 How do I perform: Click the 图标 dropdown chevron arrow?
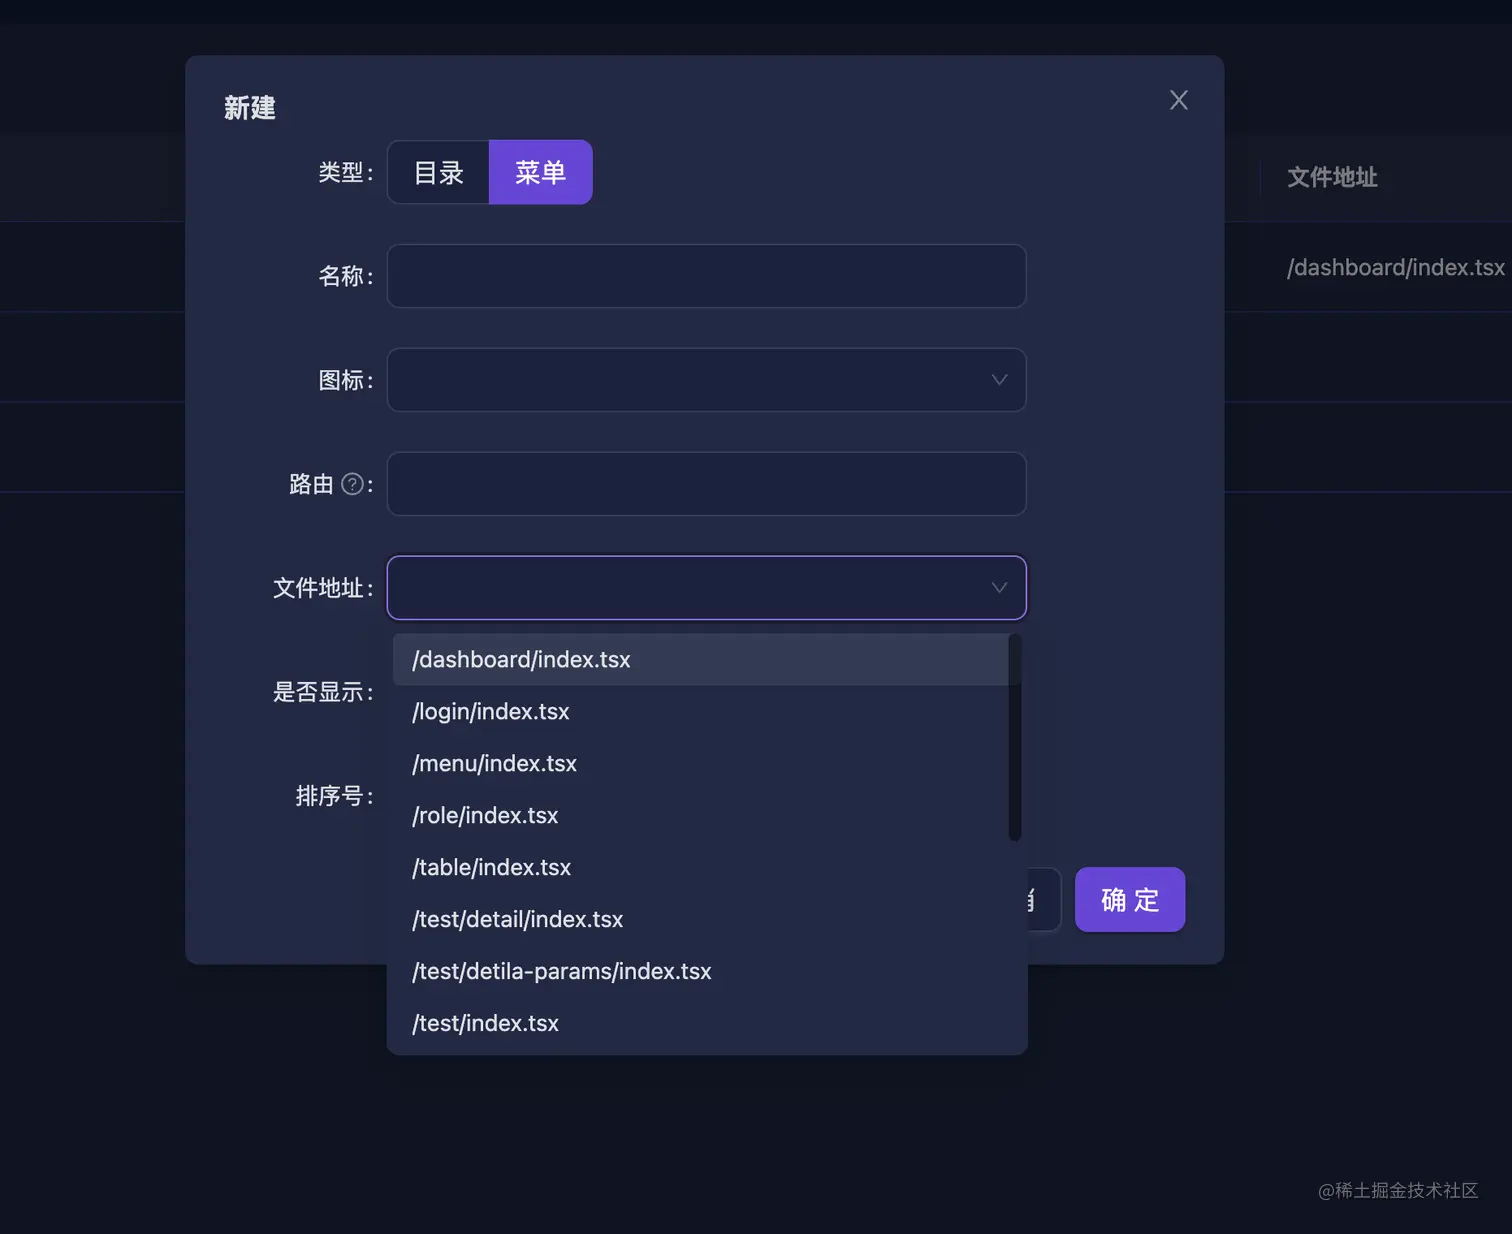(999, 380)
